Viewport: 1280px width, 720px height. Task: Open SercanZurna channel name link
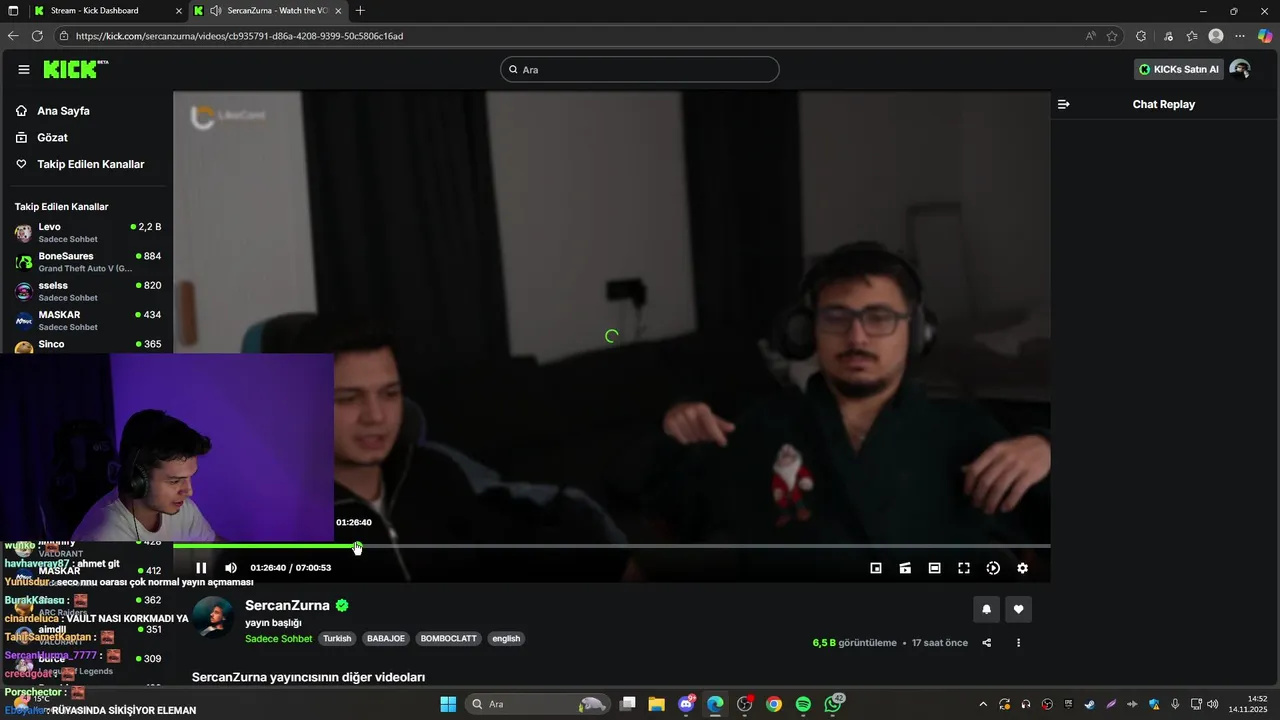(x=287, y=605)
